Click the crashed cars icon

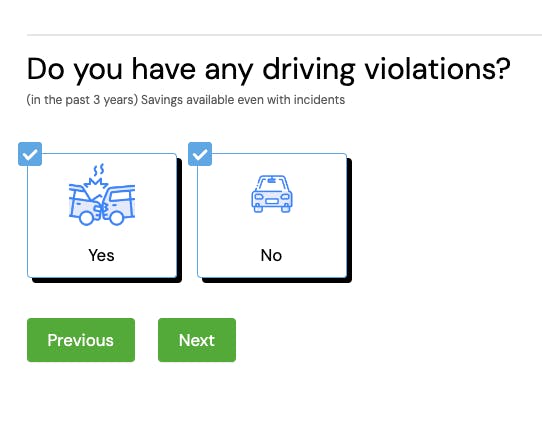click(102, 195)
